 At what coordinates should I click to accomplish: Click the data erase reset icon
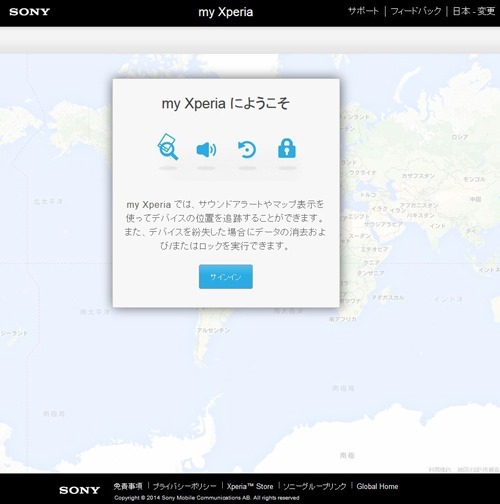point(247,149)
